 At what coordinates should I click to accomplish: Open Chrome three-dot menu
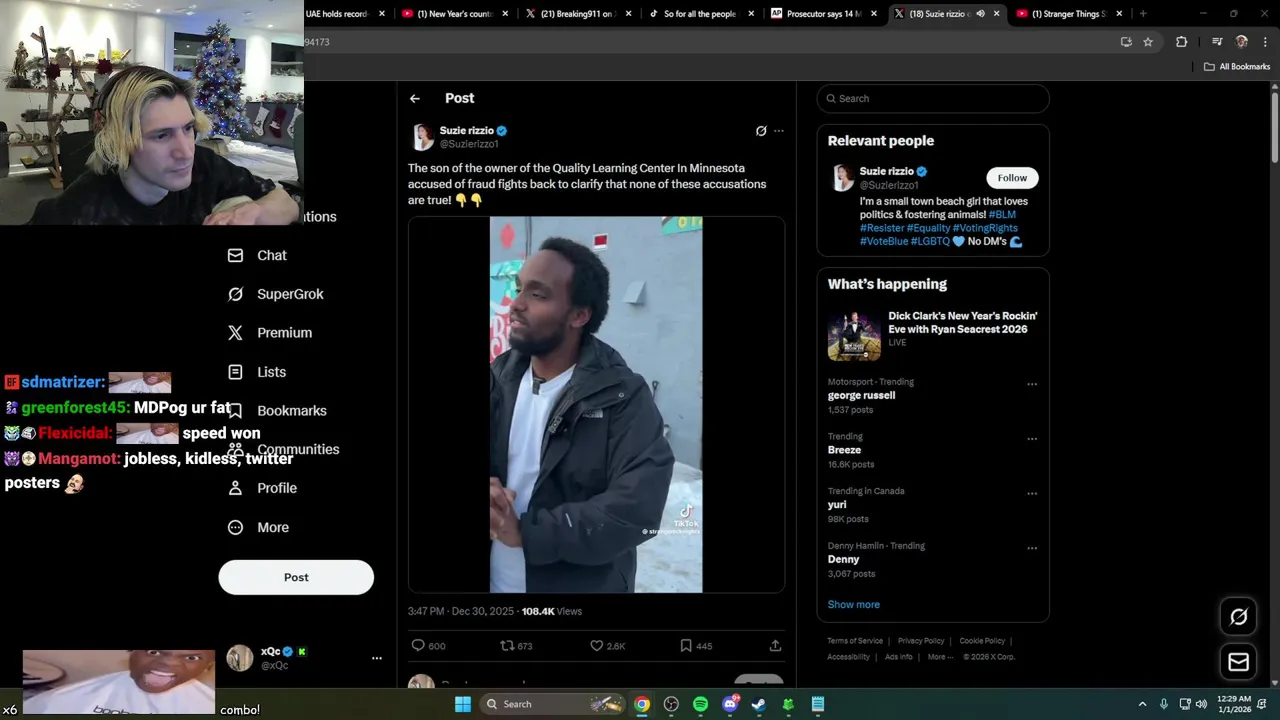1266,42
